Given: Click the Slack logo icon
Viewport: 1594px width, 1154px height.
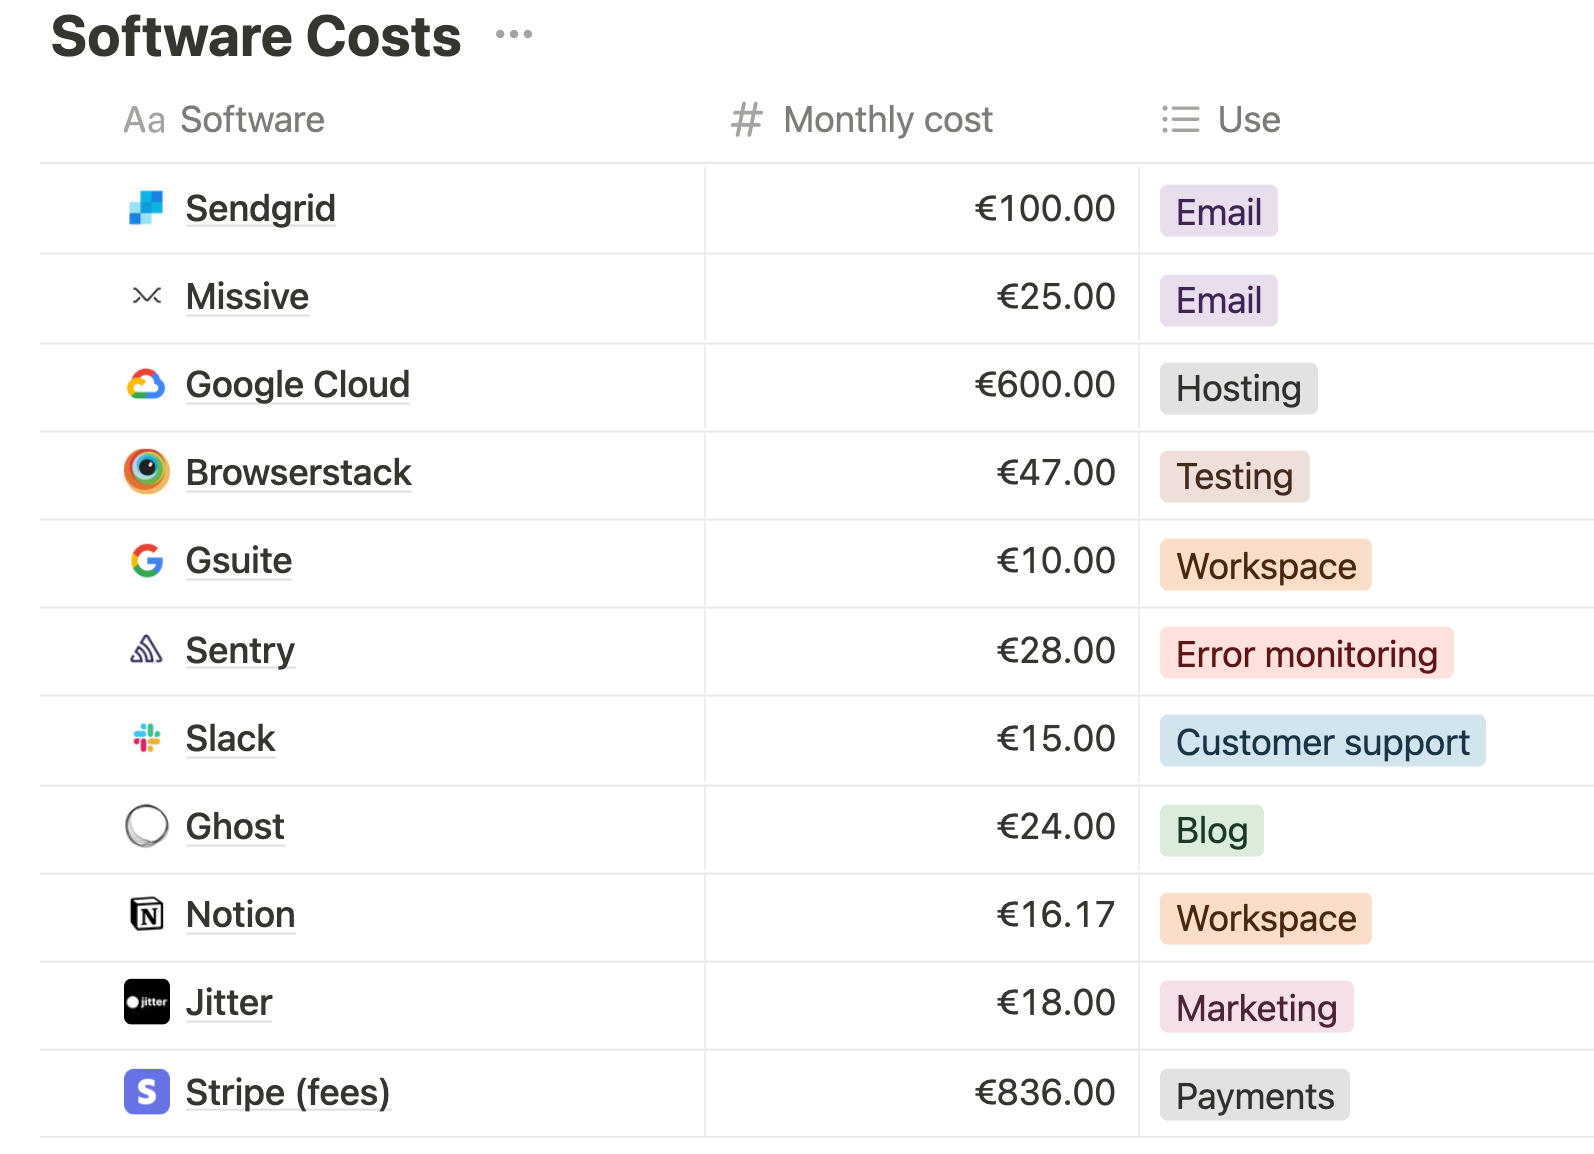Looking at the screenshot, I should coord(146,738).
